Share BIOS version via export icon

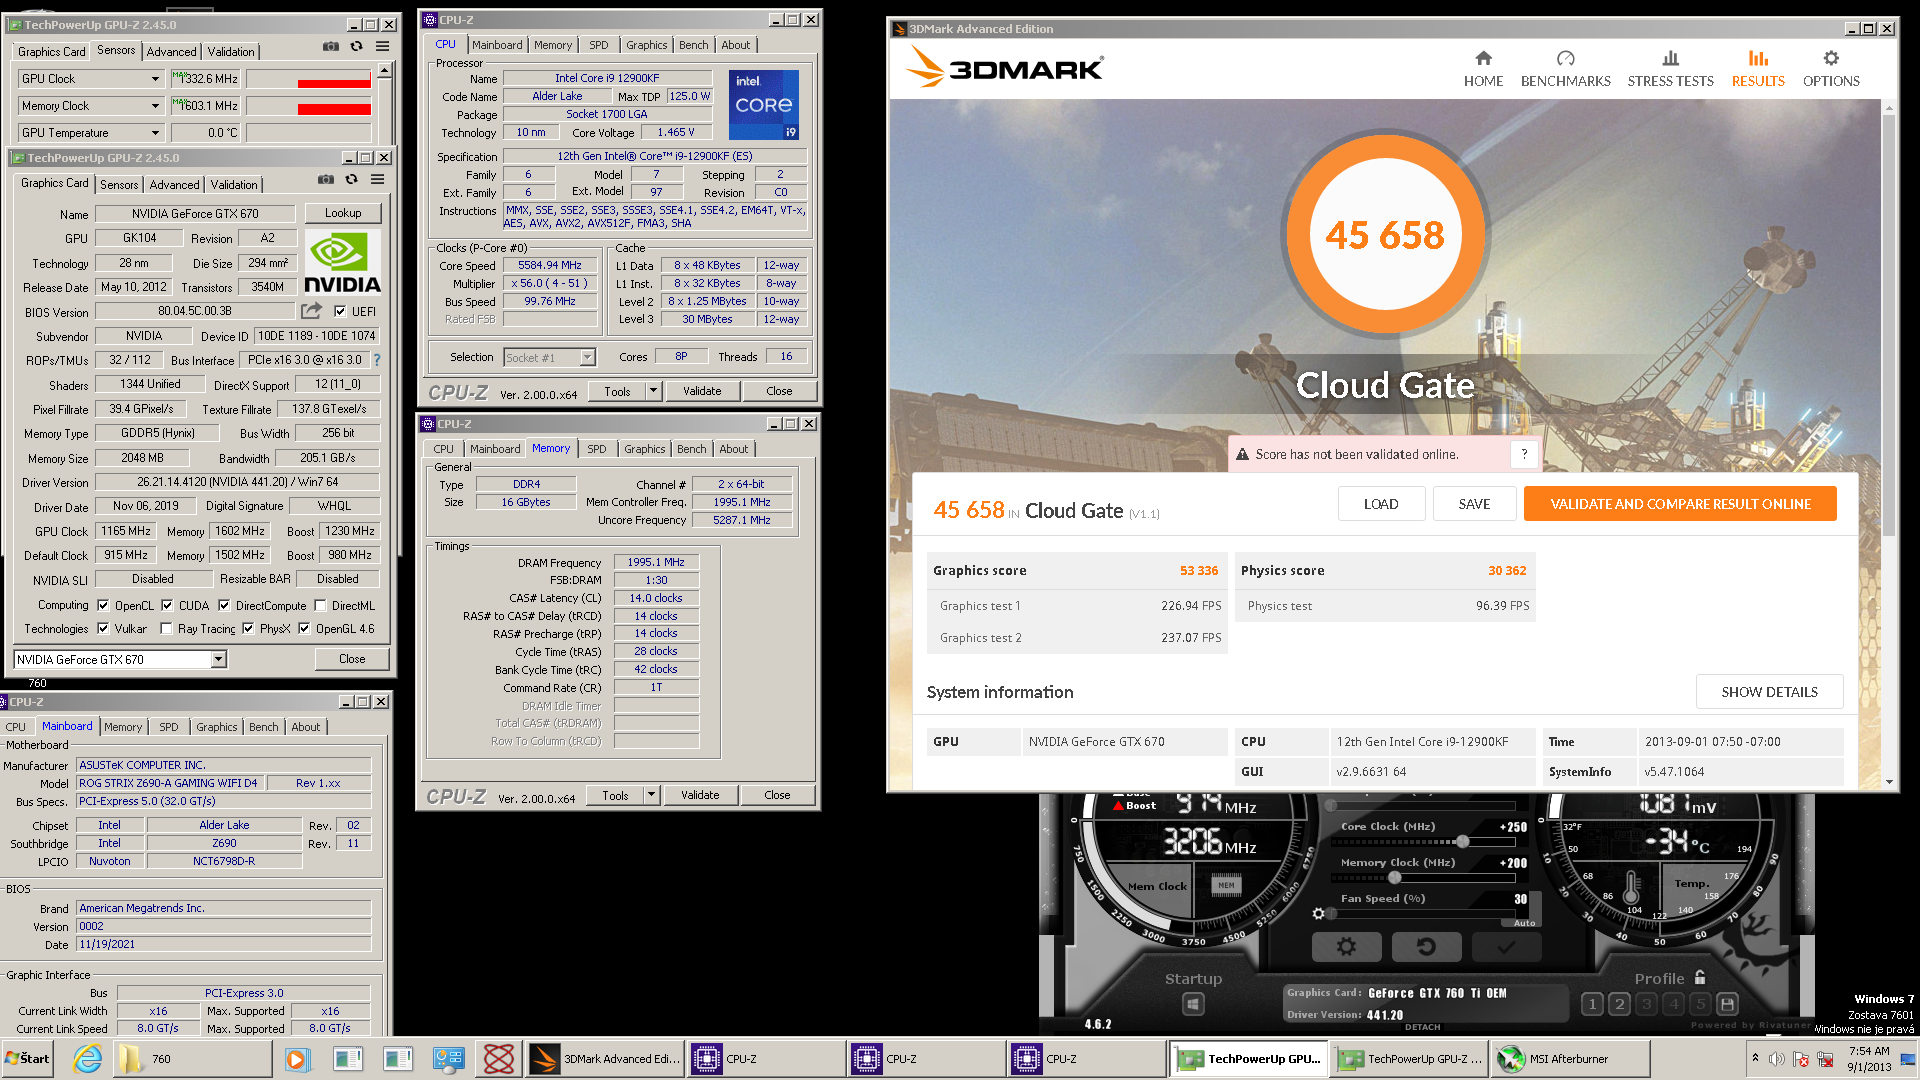(x=312, y=311)
